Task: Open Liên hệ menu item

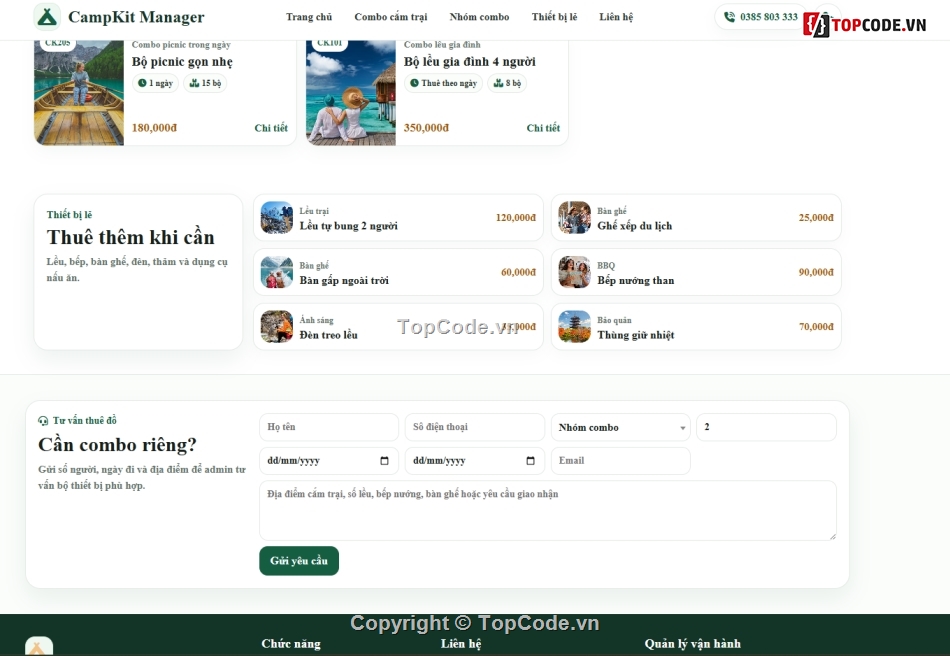Action: (616, 17)
